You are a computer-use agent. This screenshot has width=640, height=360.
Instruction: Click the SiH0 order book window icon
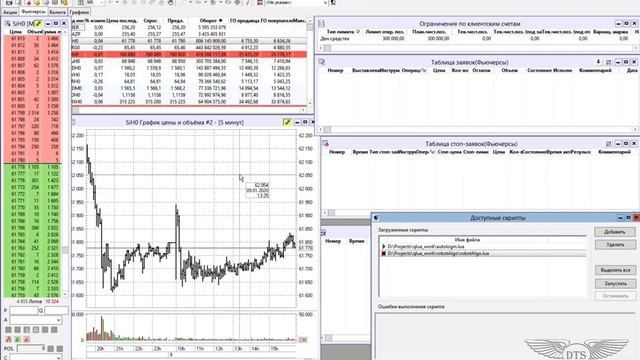[x=7, y=24]
